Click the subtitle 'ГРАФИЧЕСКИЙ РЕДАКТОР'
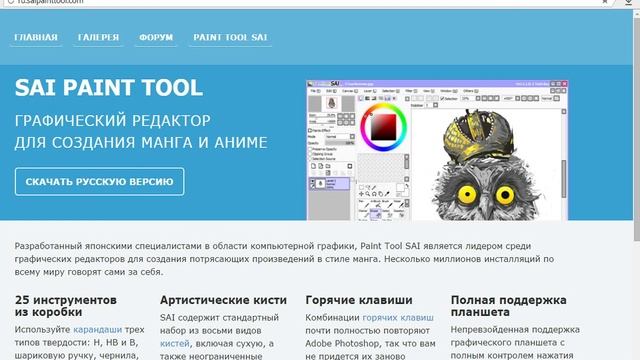This screenshot has width=640, height=360. [113, 121]
